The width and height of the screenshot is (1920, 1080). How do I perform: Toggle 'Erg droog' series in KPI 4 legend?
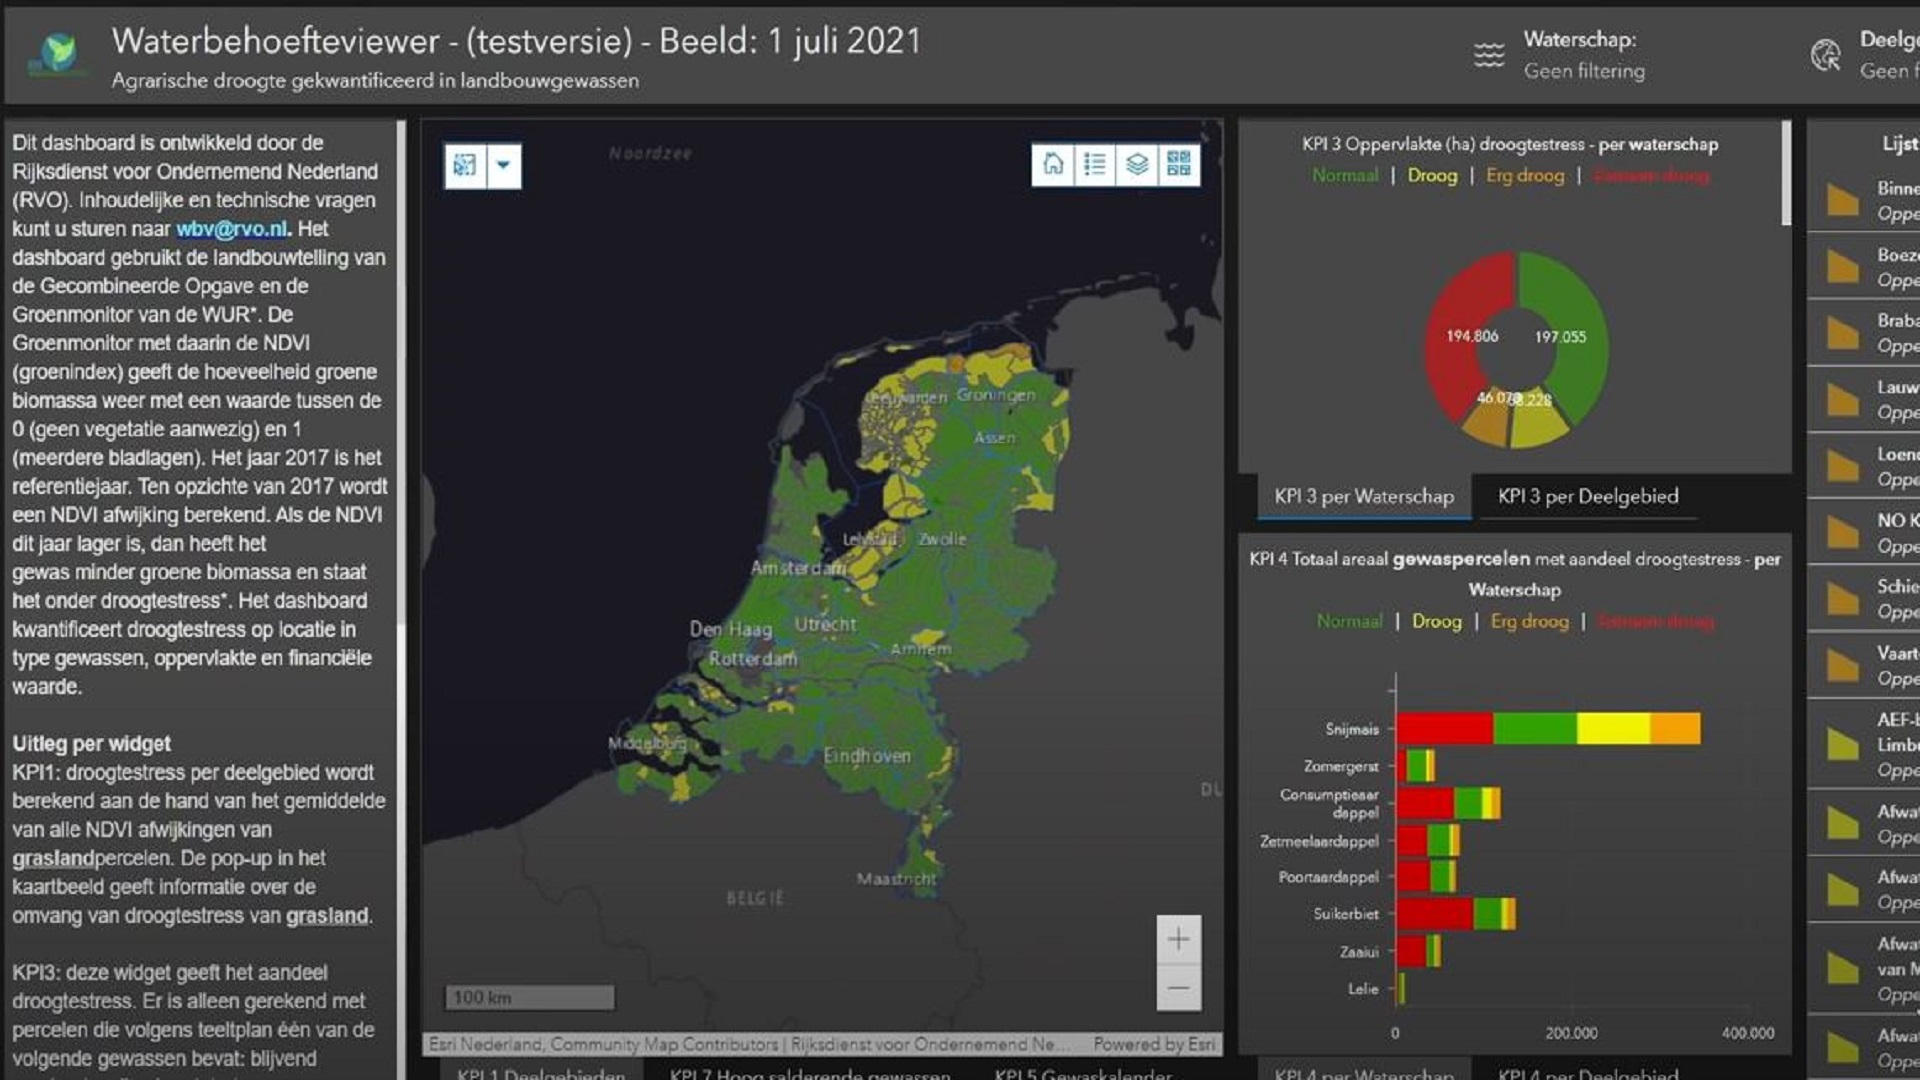1529,622
